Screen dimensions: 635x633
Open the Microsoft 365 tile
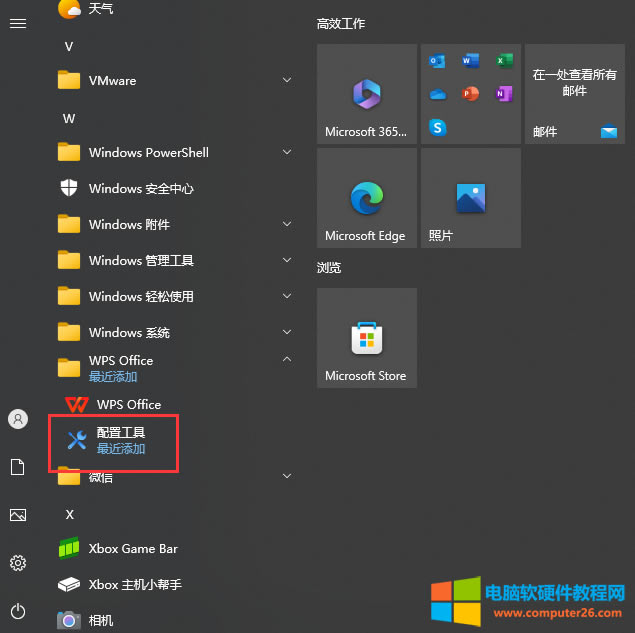(366, 94)
